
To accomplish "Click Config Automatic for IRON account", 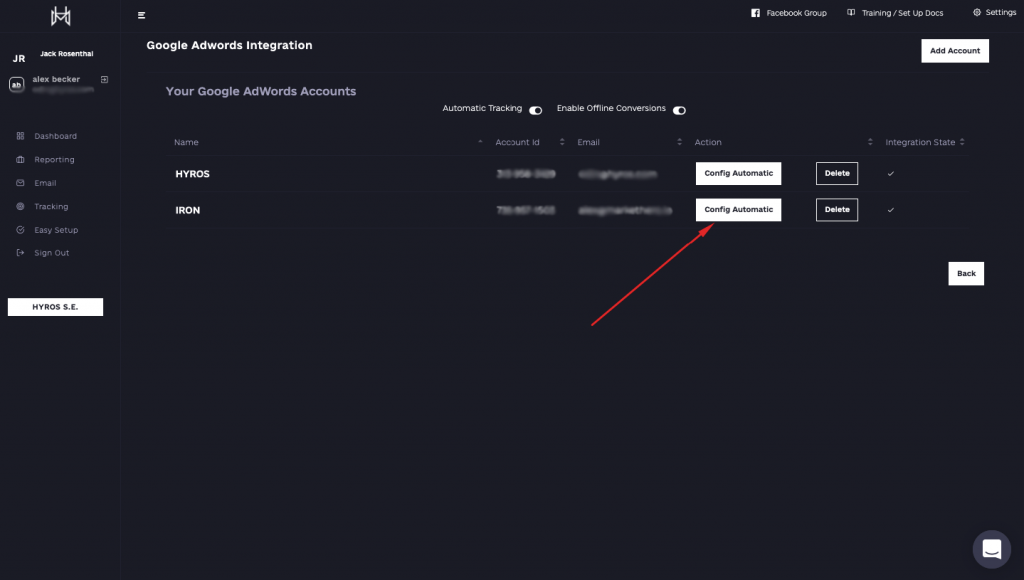I will [x=738, y=210].
